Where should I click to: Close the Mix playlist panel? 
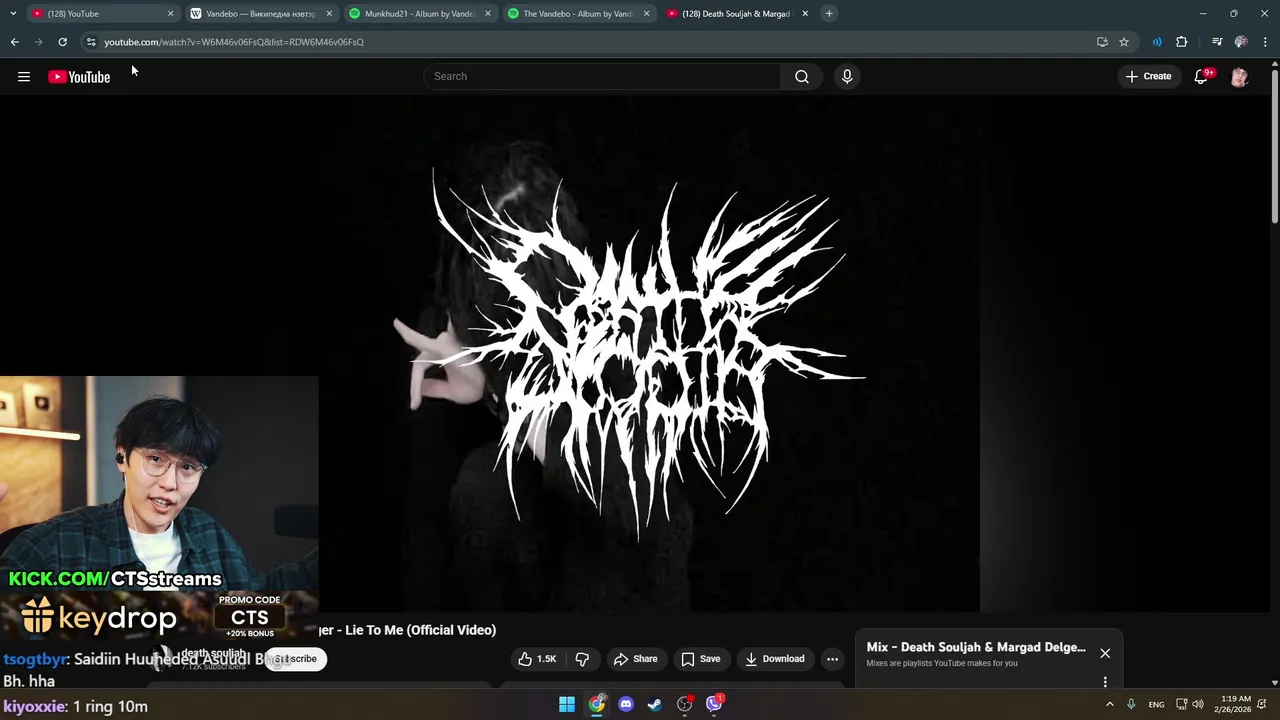[1105, 653]
